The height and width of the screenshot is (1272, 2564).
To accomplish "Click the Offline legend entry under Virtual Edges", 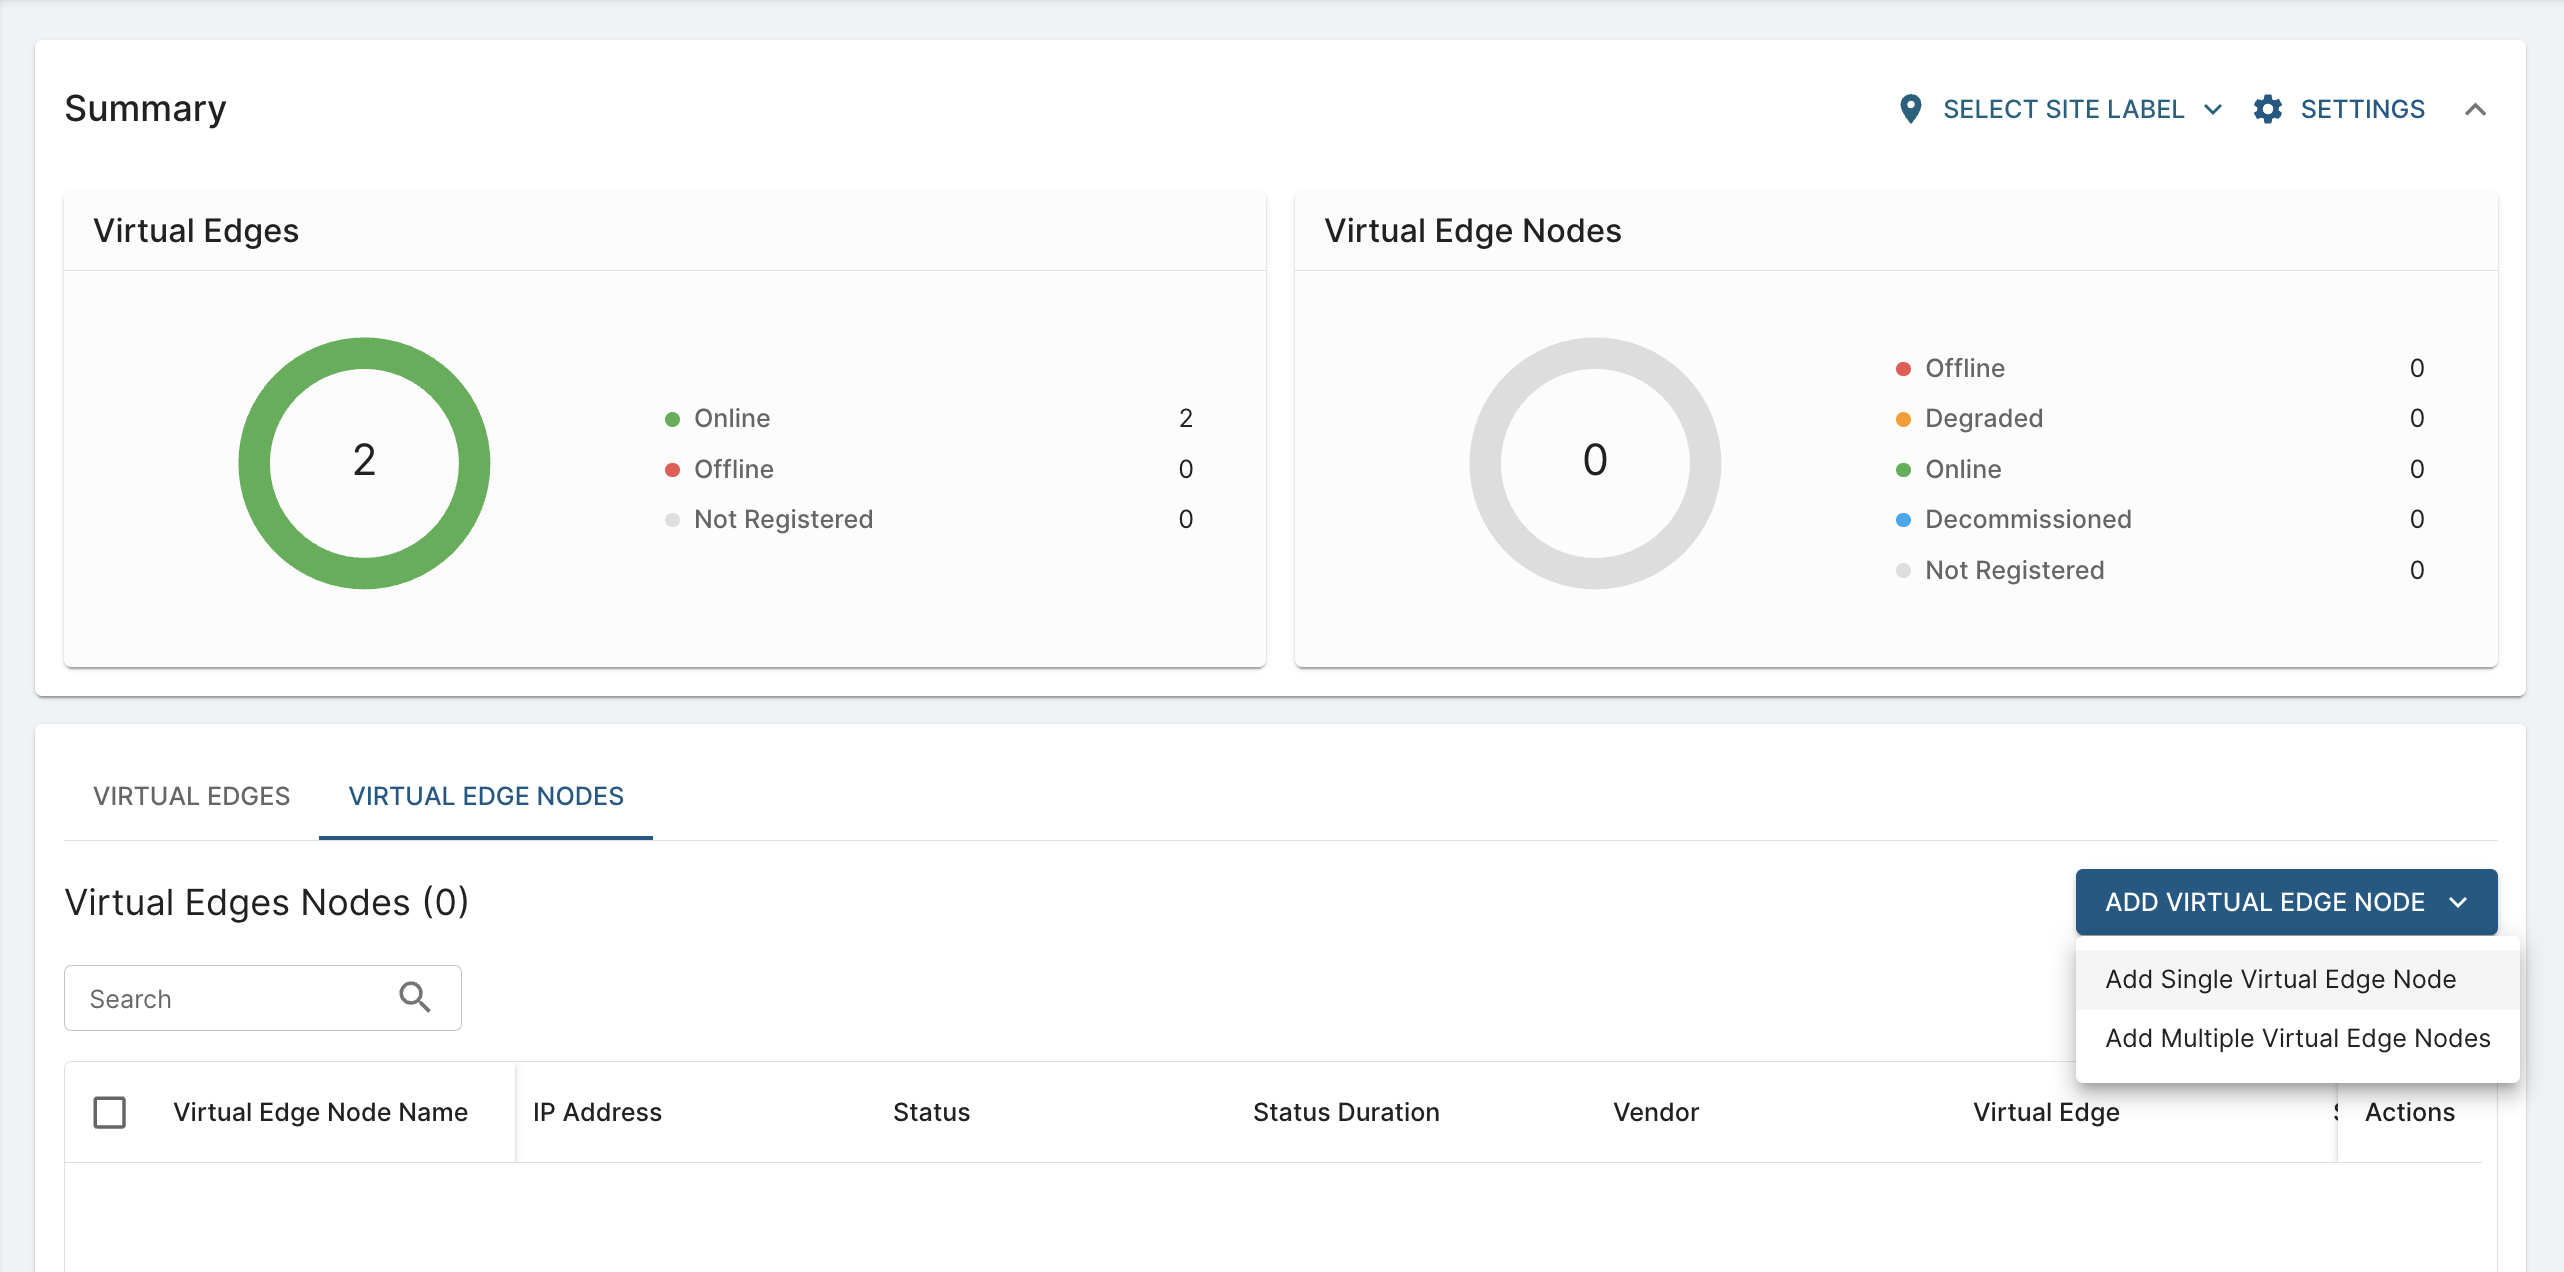I will (734, 469).
